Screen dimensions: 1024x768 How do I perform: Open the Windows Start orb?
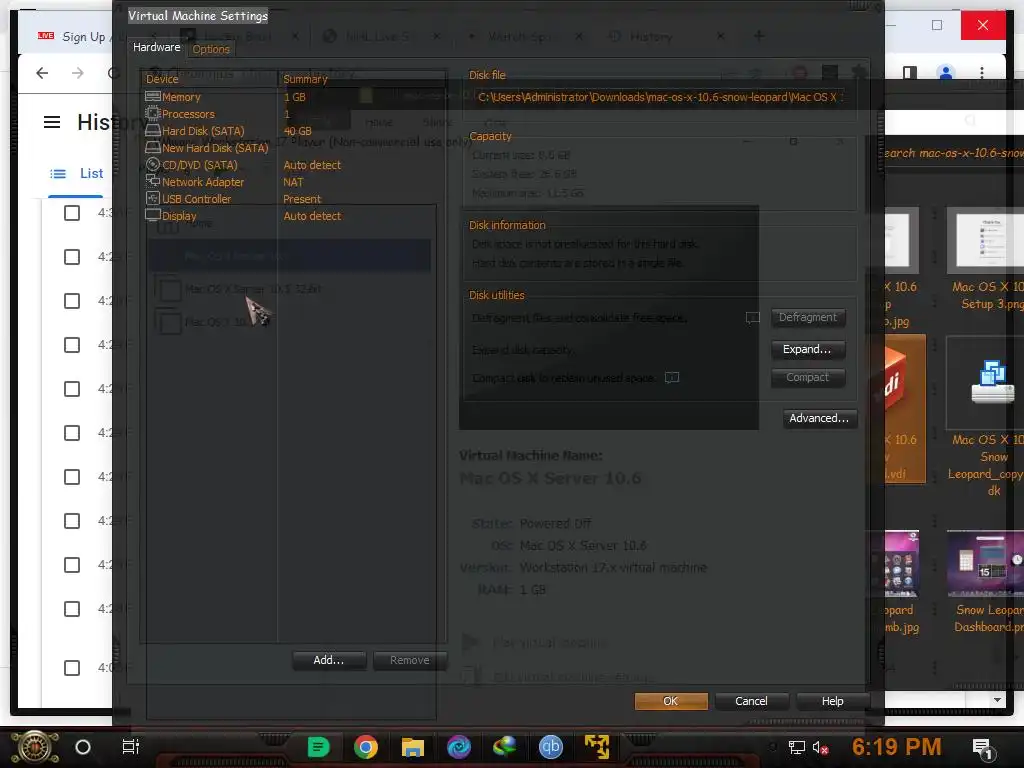[x=35, y=747]
